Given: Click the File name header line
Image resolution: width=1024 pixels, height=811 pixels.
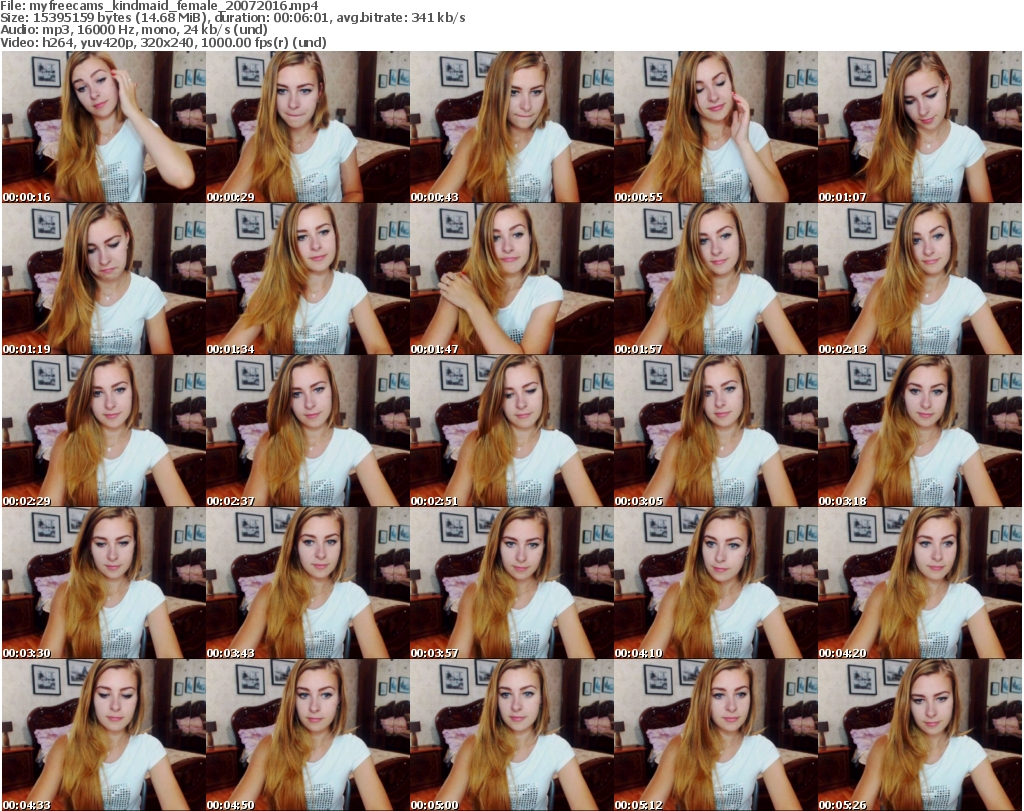Looking at the screenshot, I should (x=159, y=6).
